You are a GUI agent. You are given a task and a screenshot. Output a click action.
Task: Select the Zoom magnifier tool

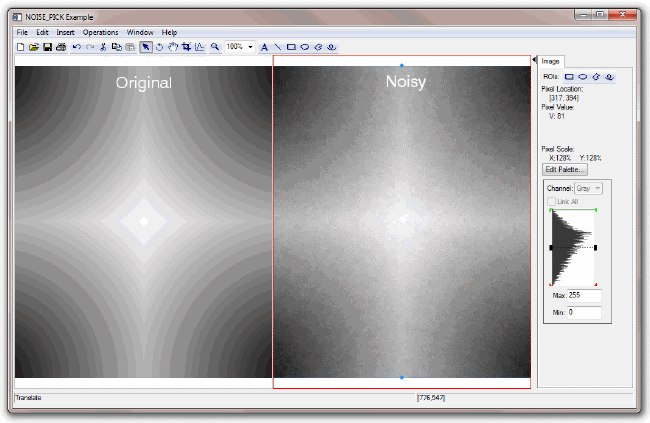[x=215, y=47]
